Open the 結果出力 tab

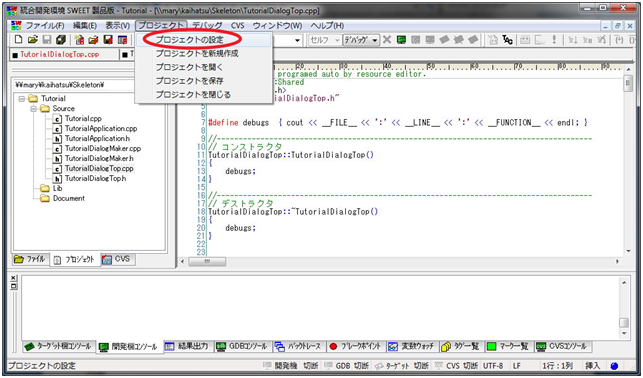pos(188,346)
